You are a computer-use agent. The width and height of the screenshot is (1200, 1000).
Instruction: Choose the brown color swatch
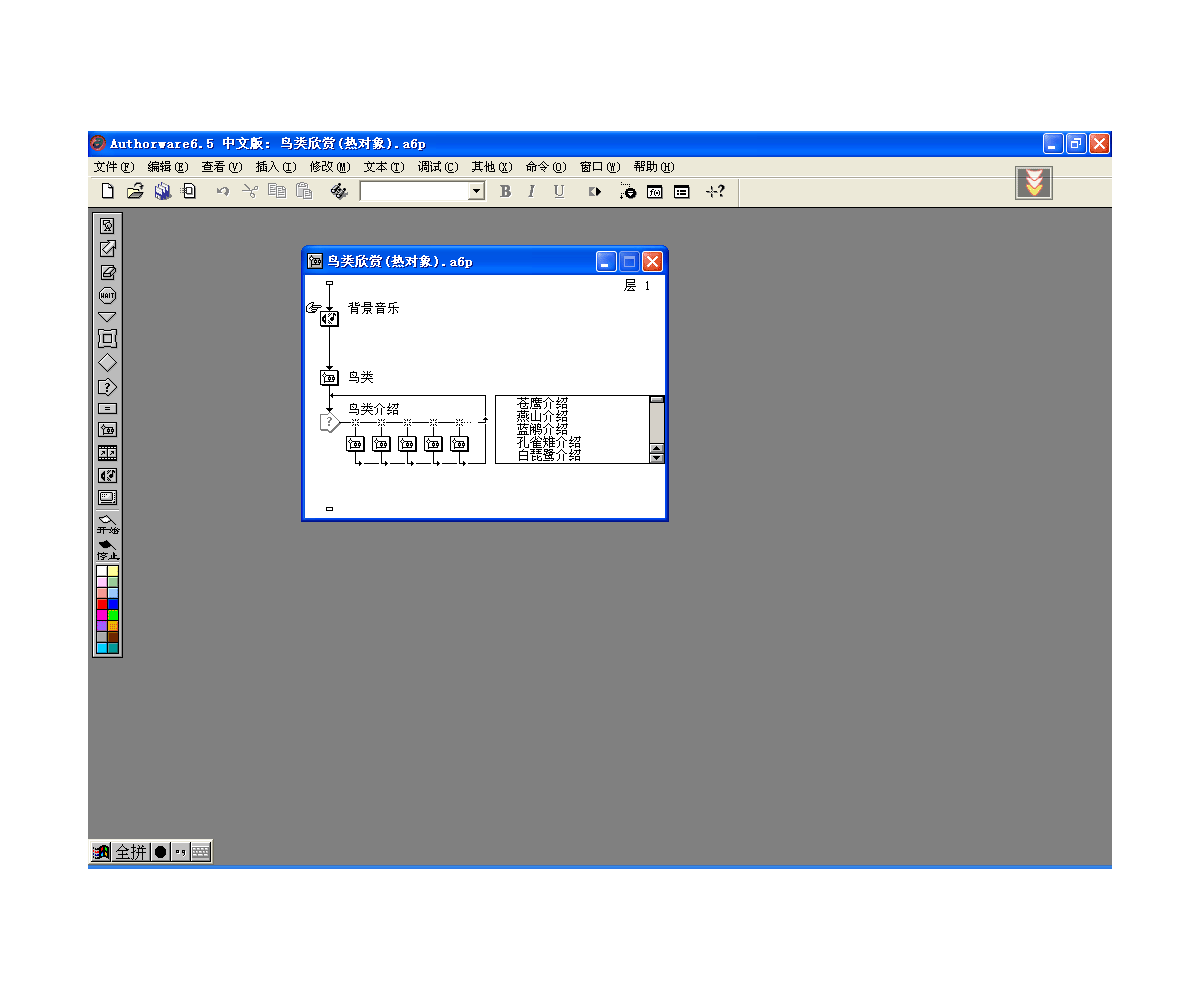(113, 636)
